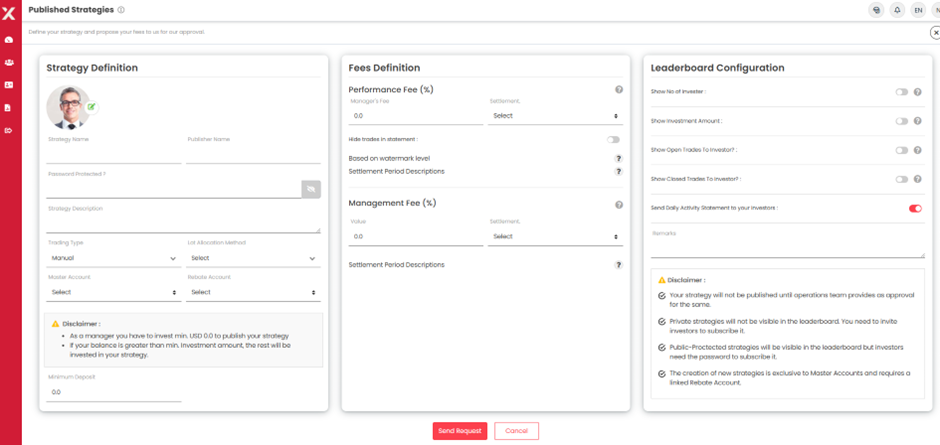The image size is (940, 445).
Task: Open the users group sidebar icon
Action: [9, 63]
